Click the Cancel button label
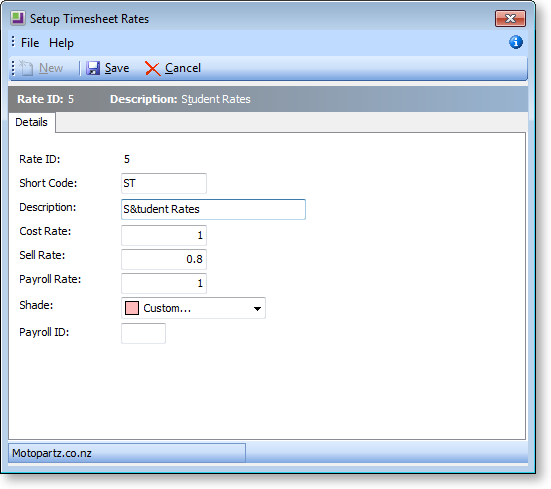 point(183,68)
